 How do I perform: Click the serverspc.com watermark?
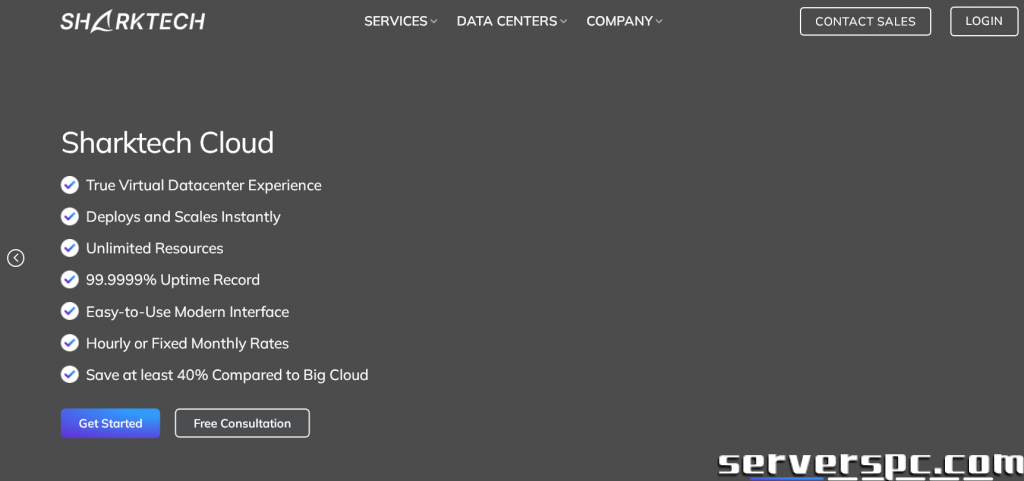(870, 463)
